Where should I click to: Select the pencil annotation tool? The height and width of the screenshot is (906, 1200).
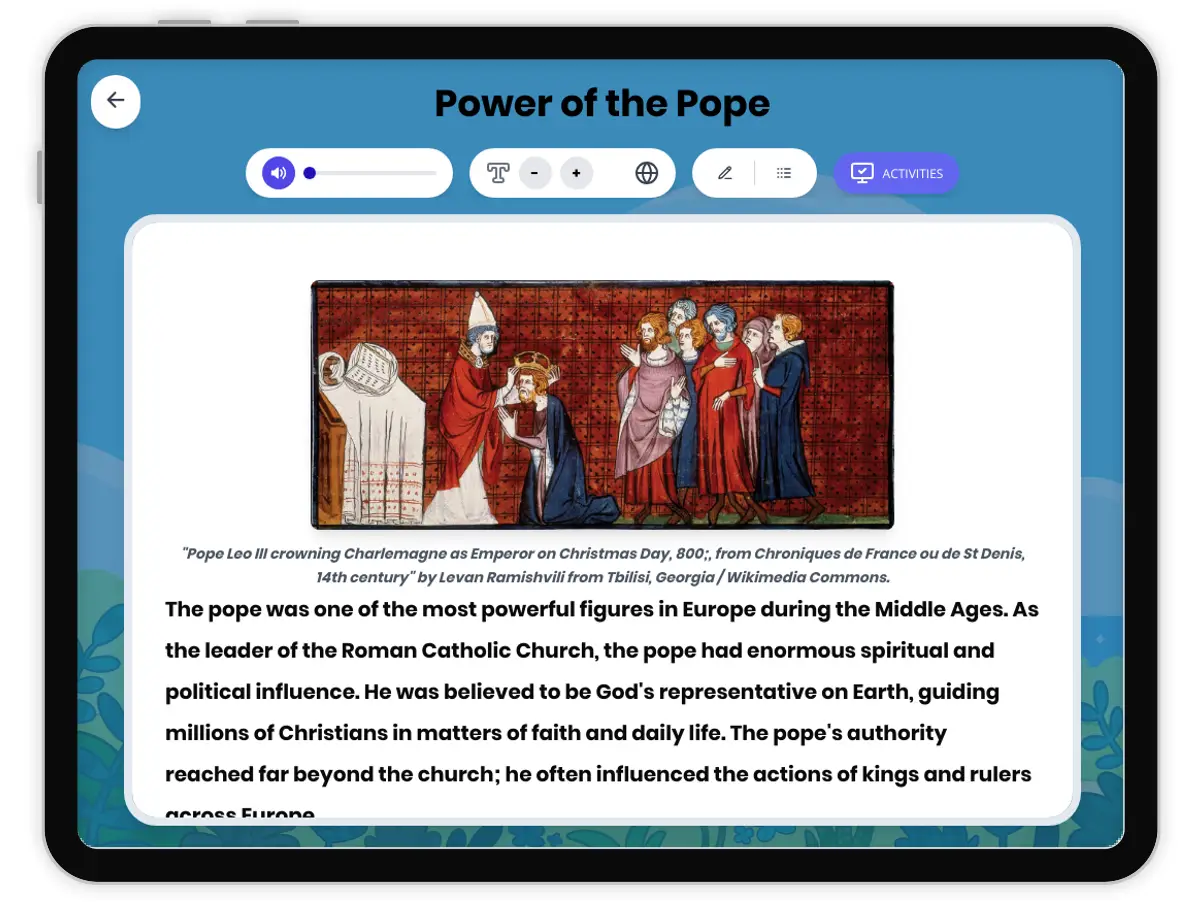click(725, 173)
